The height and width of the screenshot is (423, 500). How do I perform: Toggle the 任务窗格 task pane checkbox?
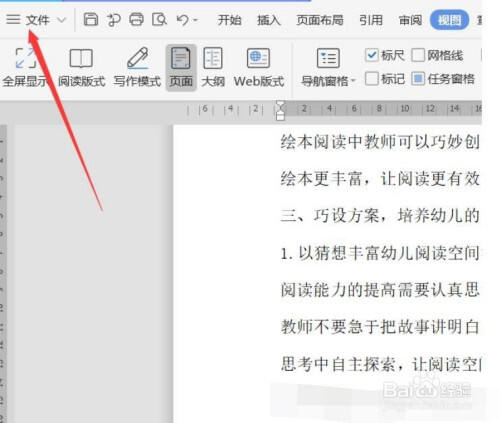(x=418, y=79)
